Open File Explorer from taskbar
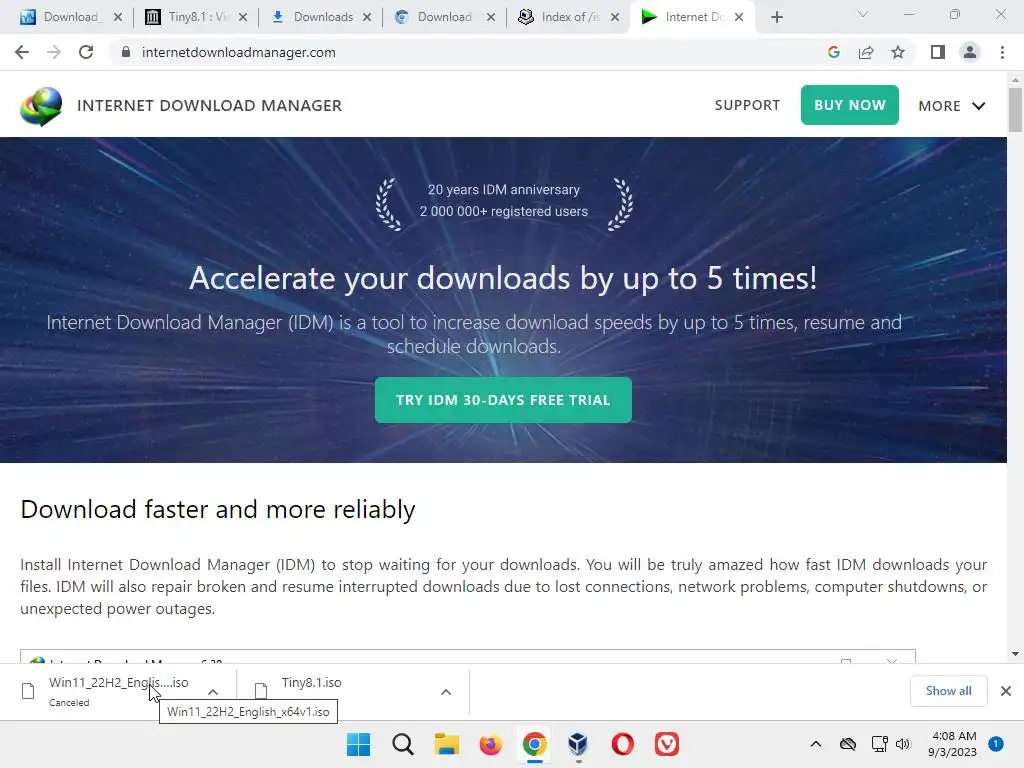 tap(447, 744)
